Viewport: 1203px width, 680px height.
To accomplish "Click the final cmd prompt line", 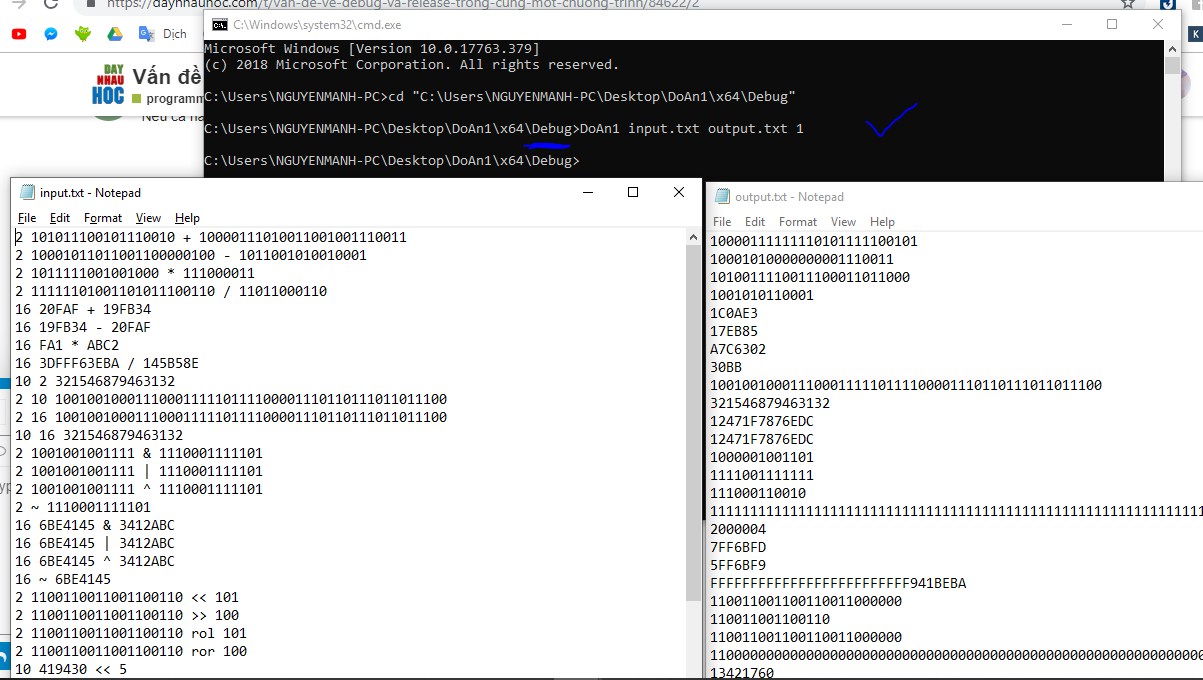I will [391, 161].
